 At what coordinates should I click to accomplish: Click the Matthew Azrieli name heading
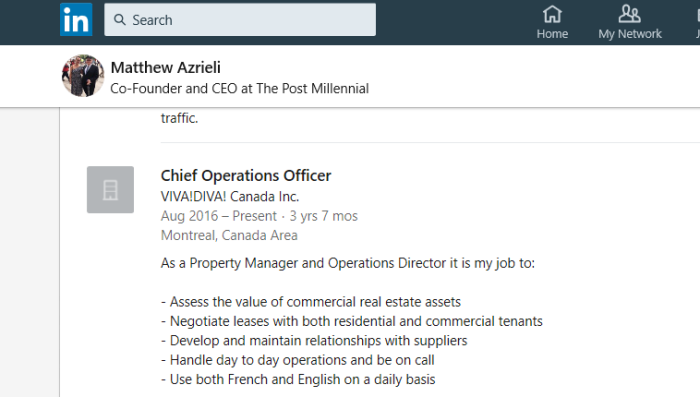pyautogui.click(x=166, y=67)
